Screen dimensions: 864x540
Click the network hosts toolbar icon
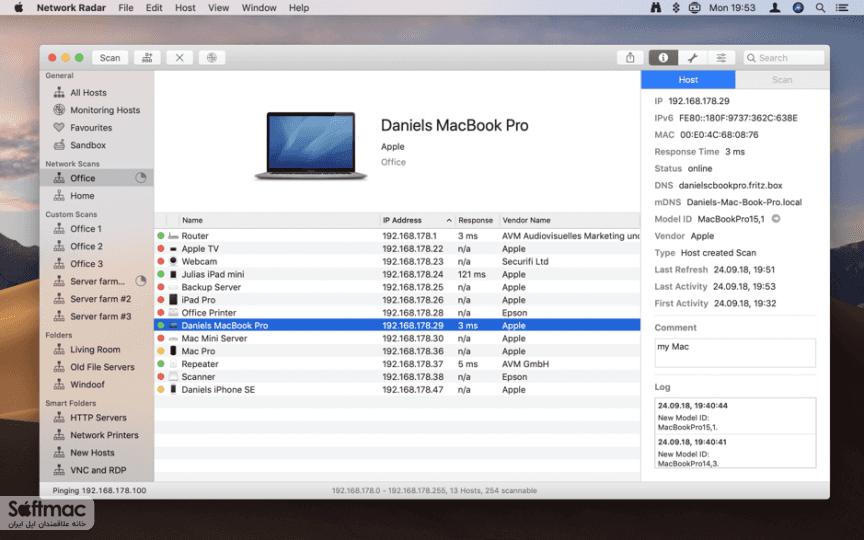[x=147, y=58]
